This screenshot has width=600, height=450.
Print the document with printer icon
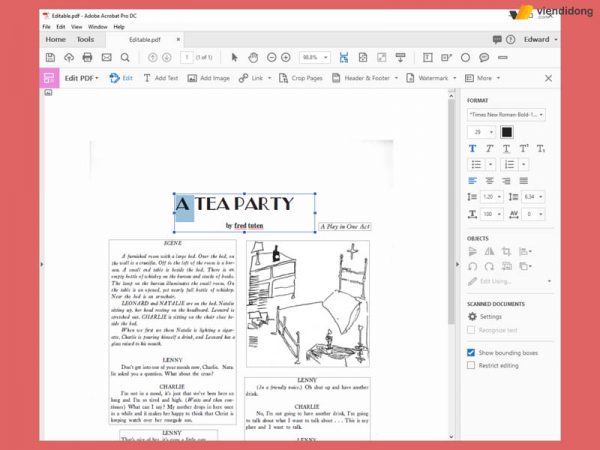tap(87, 58)
